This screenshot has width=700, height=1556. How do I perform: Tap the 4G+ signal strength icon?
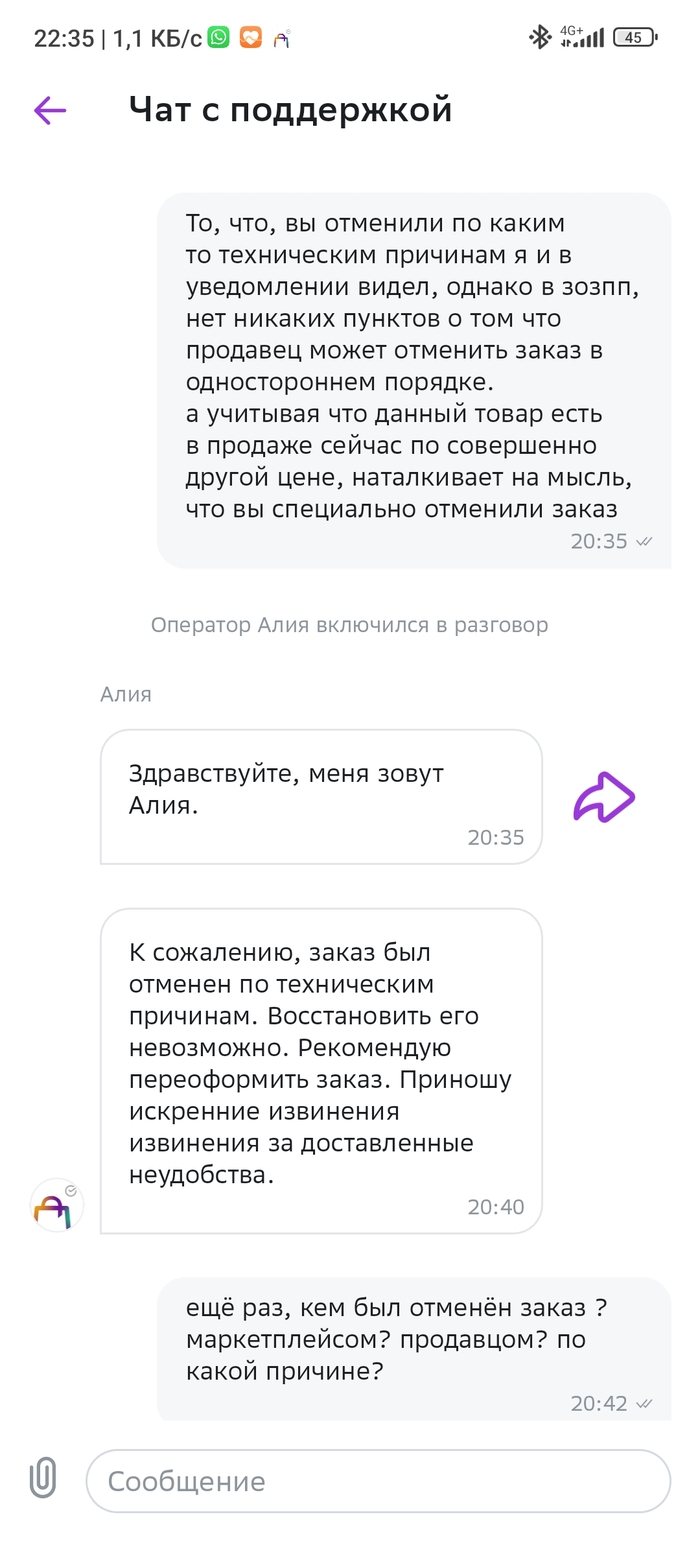(582, 38)
